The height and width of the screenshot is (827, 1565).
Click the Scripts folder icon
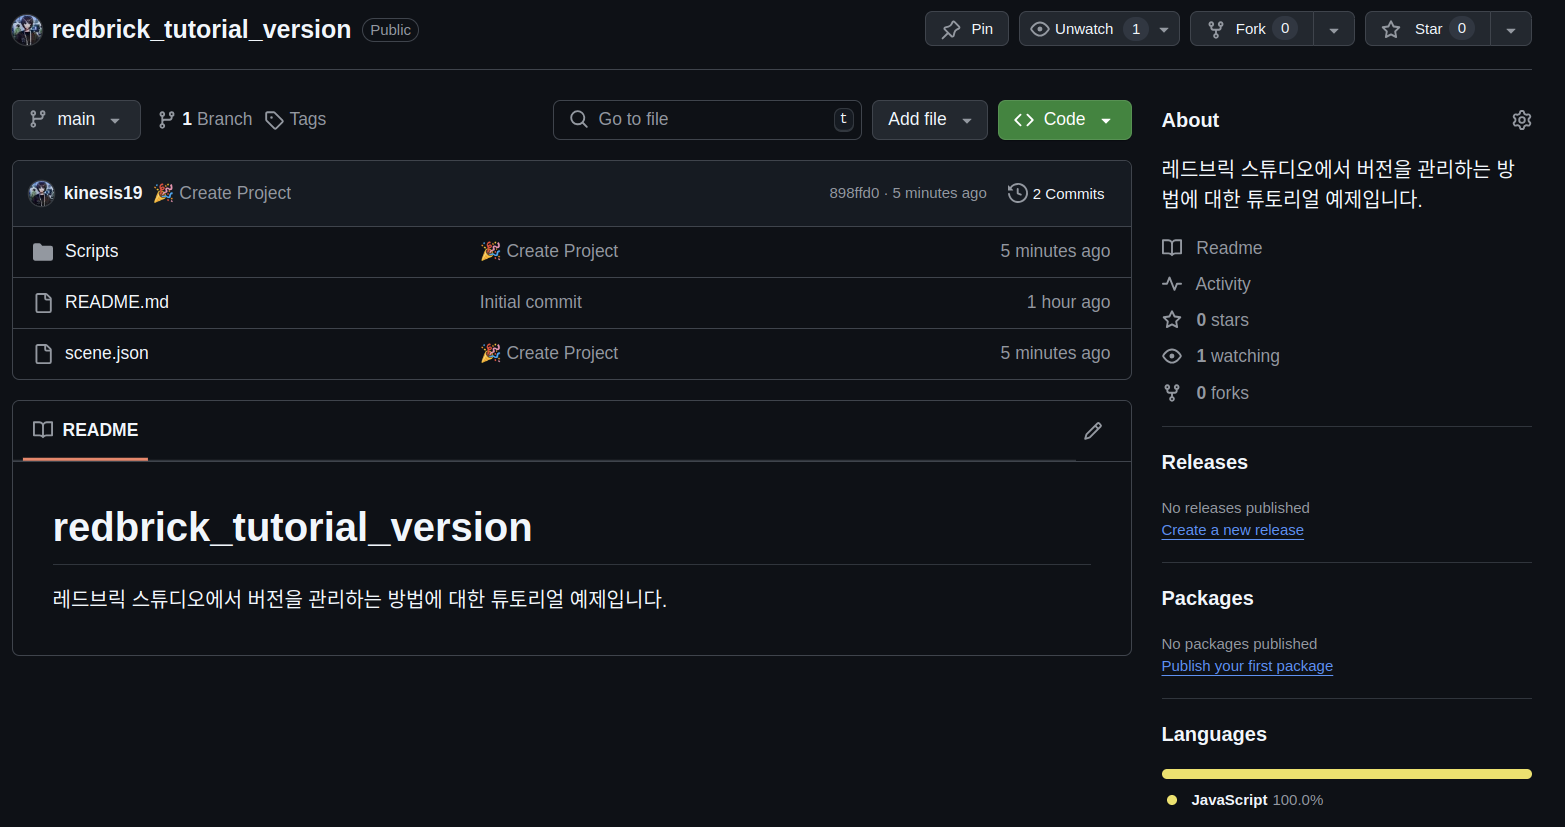43,252
